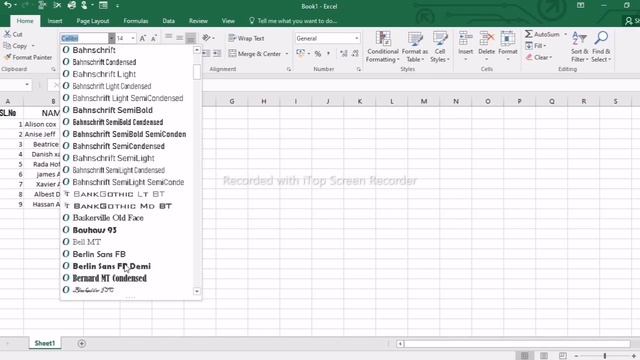Click the Undo arrow in quick access toolbar
The image size is (640, 360).
(7, 5)
